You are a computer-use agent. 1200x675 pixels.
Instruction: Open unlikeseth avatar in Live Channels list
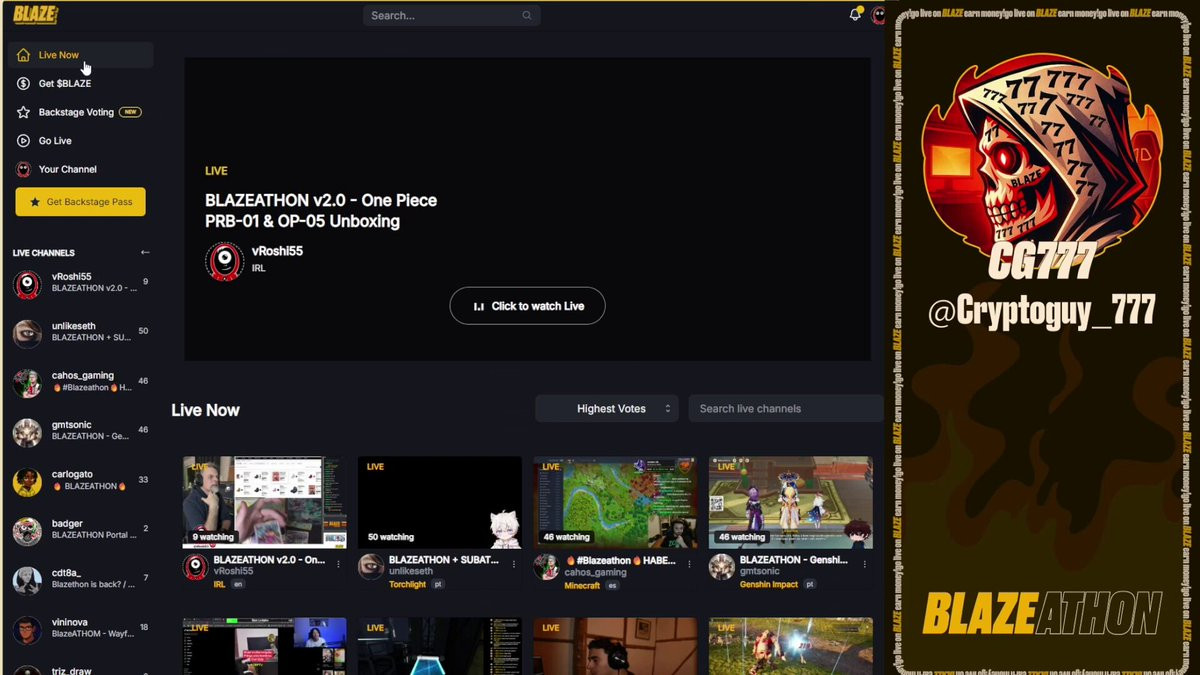(27, 334)
